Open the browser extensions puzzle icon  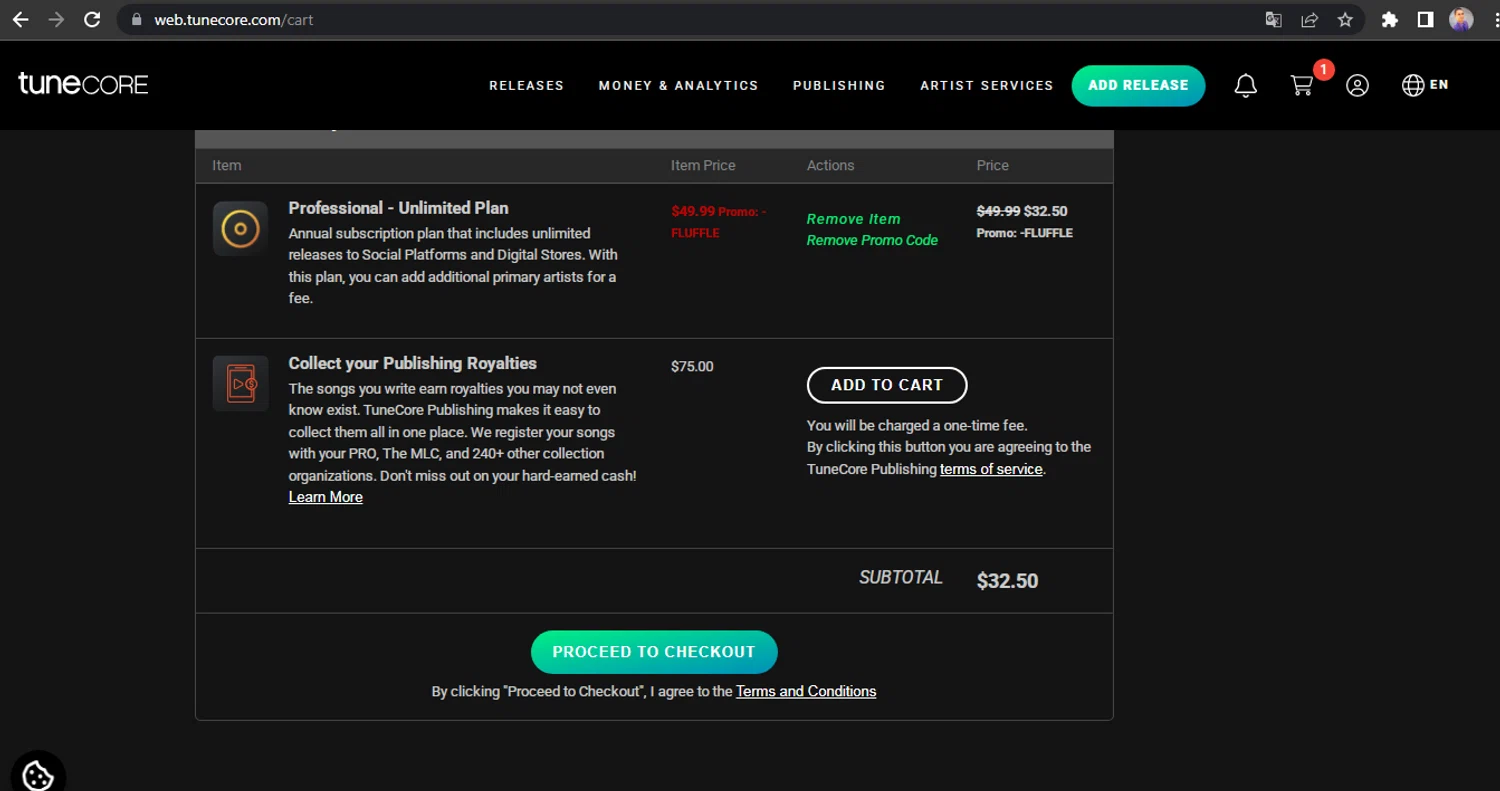(1389, 19)
